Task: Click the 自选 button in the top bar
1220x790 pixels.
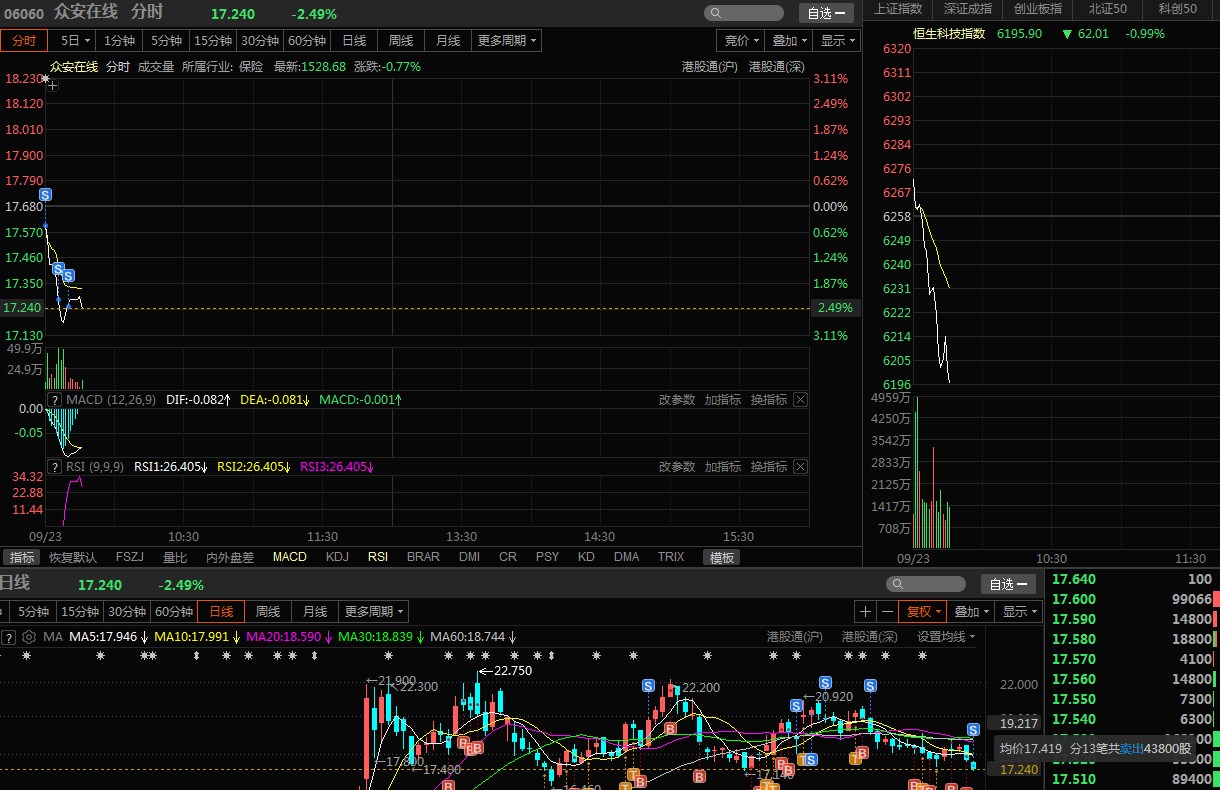Action: click(826, 13)
